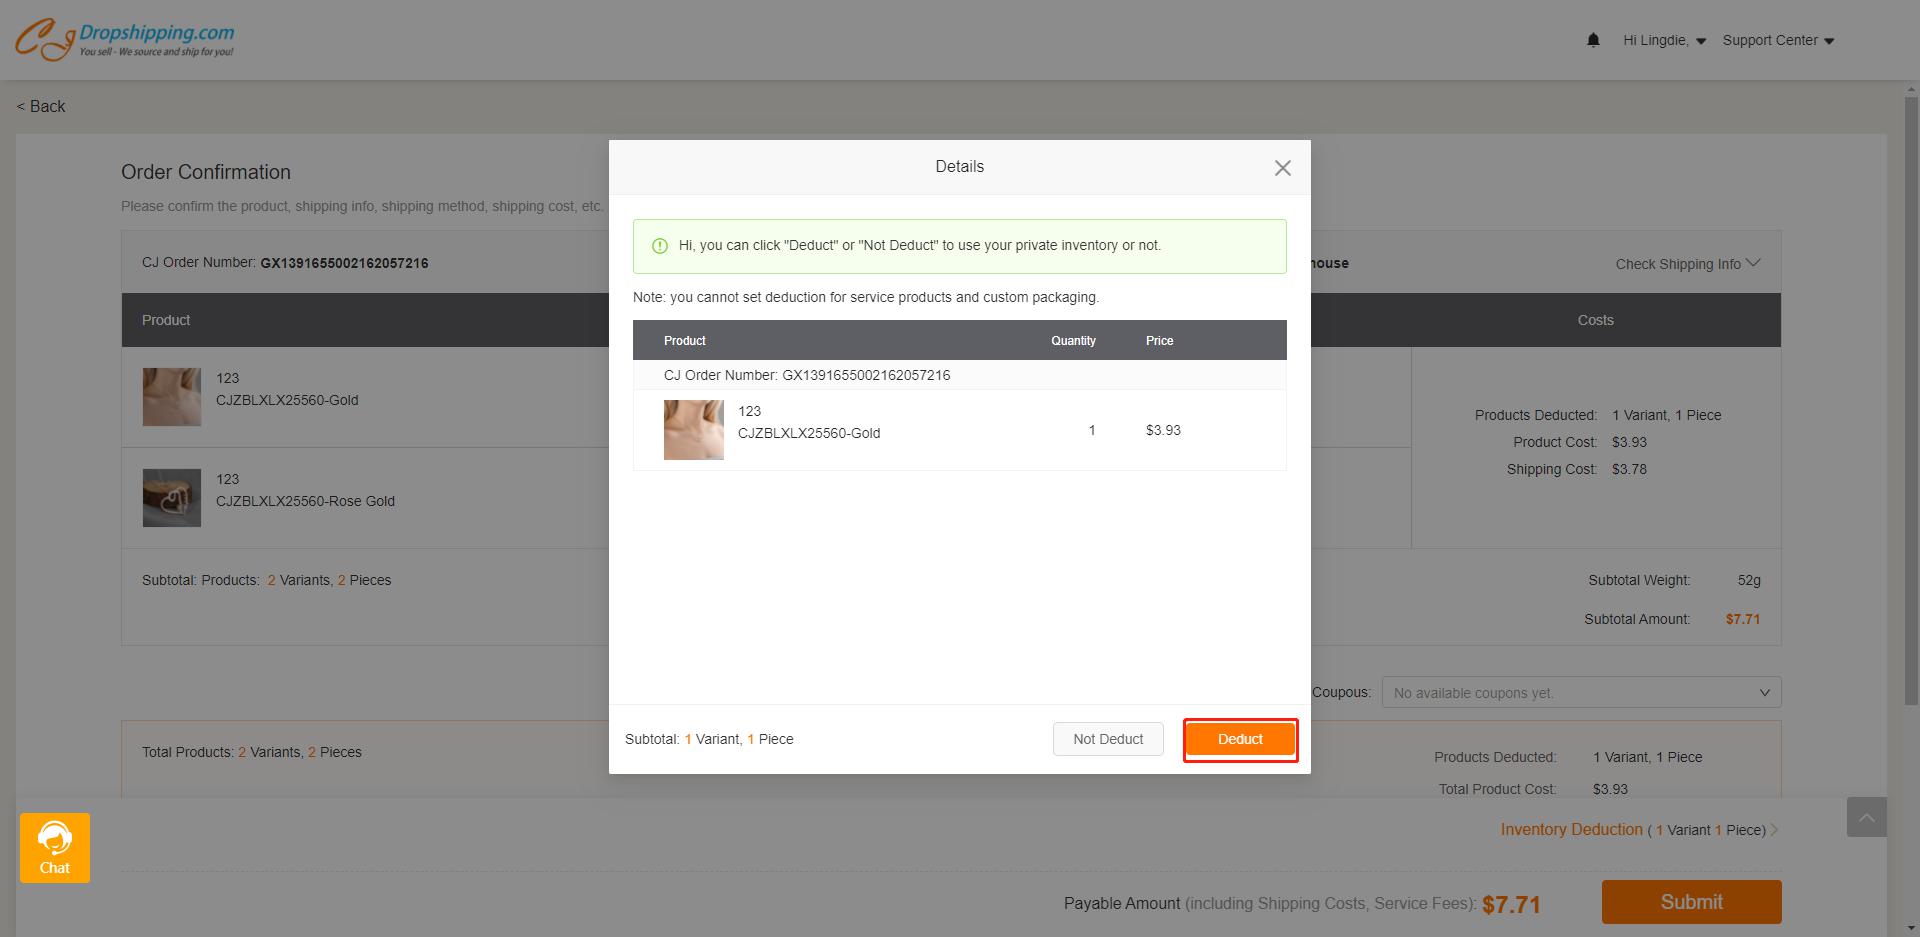Click the Not Deduct button
The image size is (1920, 937).
[1107, 739]
